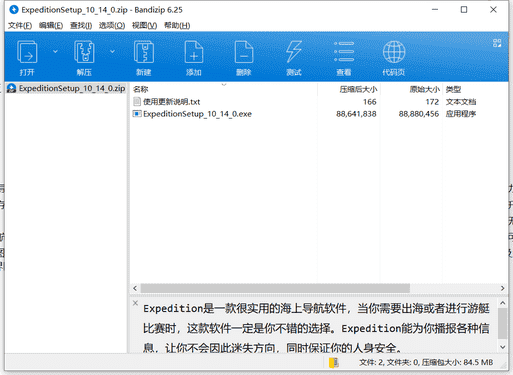
Task: Click the 166 compressed size cell
Action: pos(370,102)
